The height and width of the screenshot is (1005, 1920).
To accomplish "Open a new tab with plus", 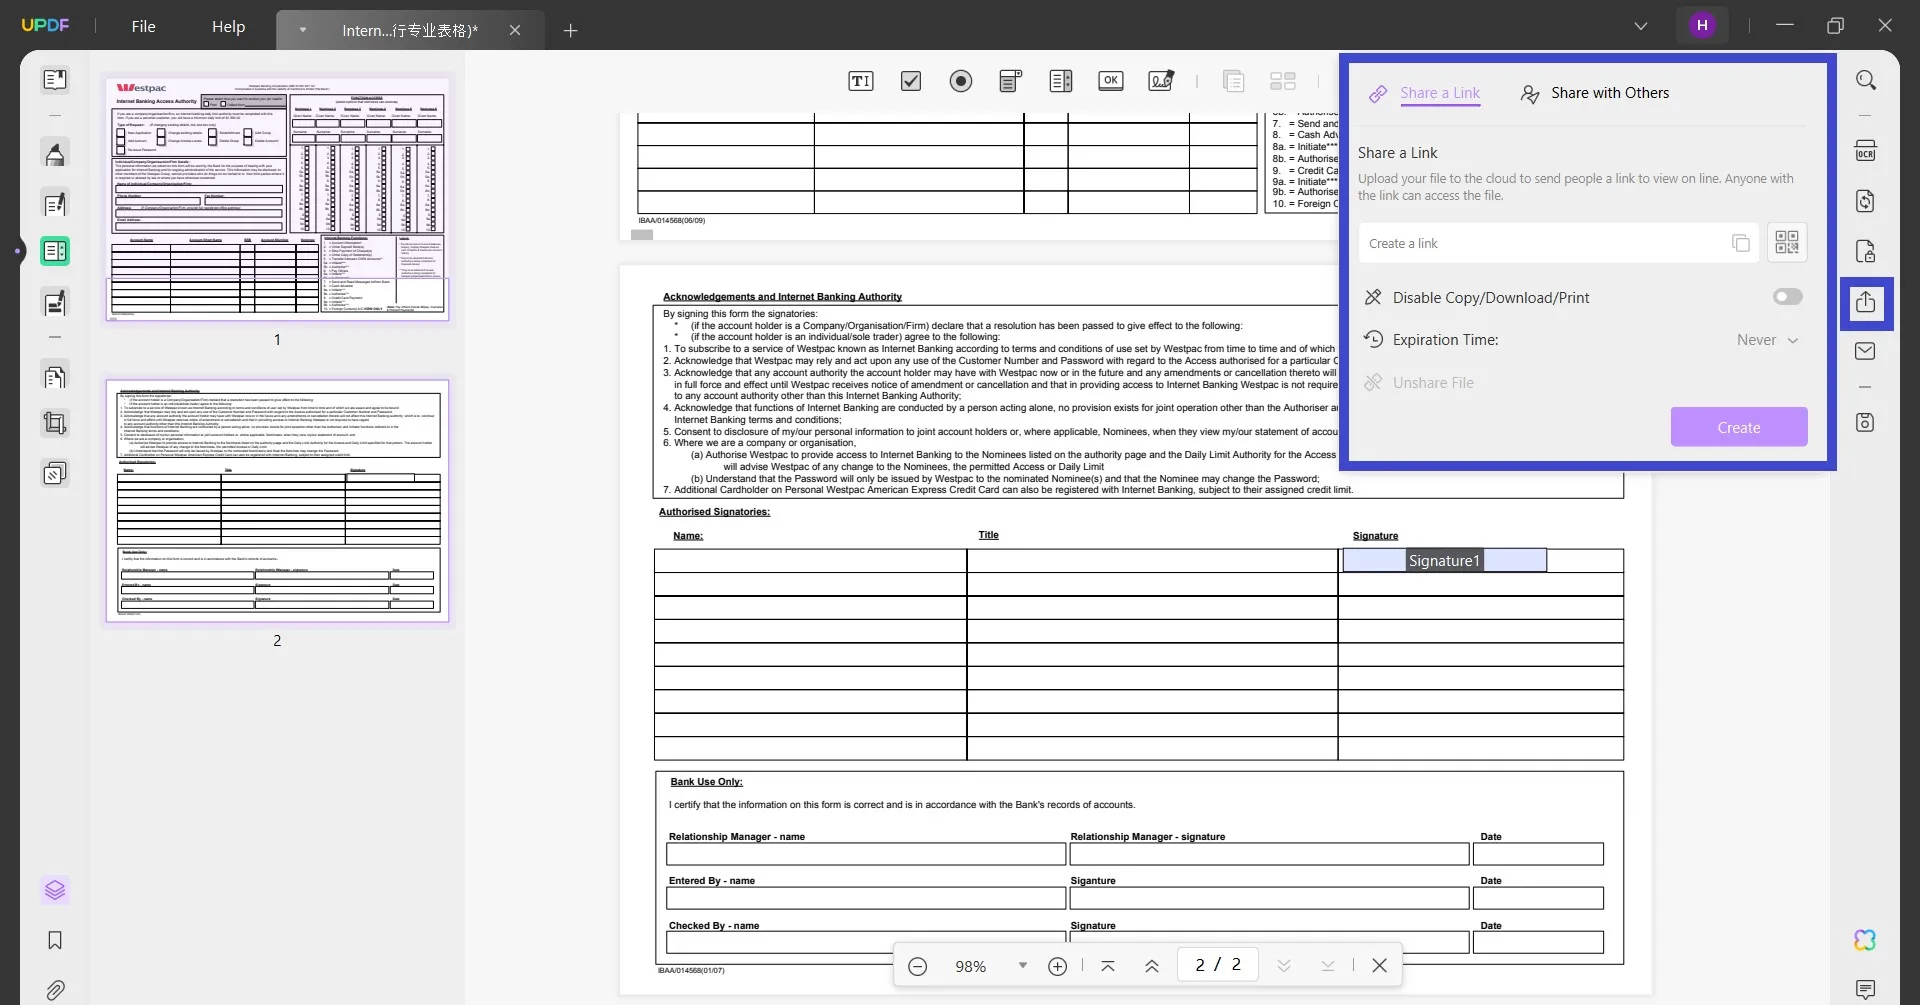I will click(571, 30).
